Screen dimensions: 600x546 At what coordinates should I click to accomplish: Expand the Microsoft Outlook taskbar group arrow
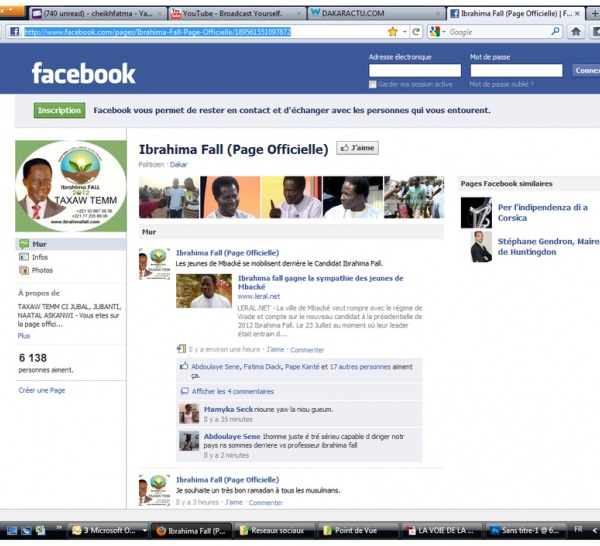coord(144,531)
